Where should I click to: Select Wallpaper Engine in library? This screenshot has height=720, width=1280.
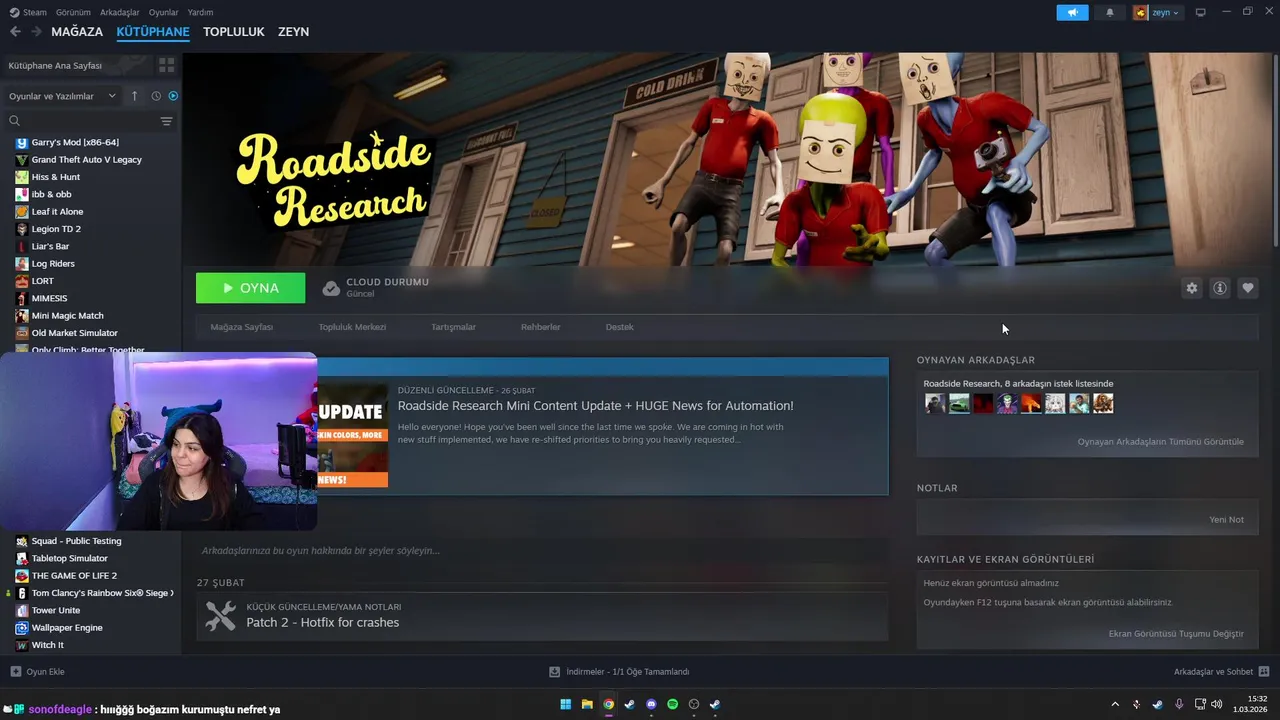pos(67,628)
